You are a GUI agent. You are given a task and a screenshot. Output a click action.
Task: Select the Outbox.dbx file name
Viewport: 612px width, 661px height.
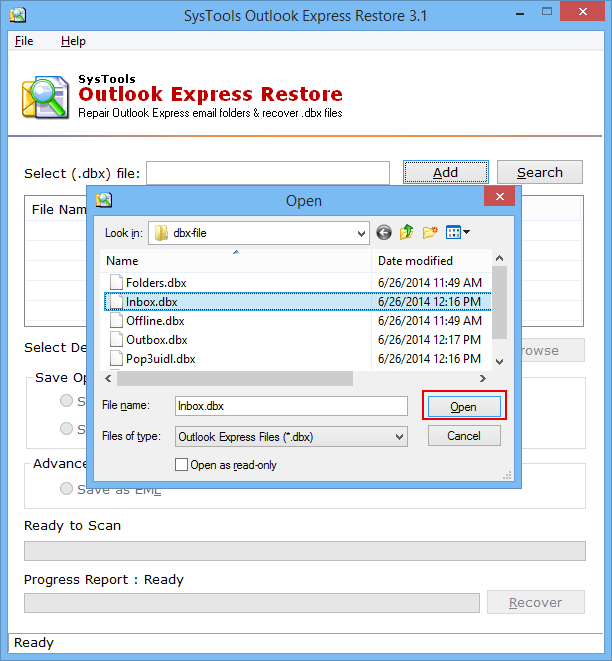pos(156,340)
